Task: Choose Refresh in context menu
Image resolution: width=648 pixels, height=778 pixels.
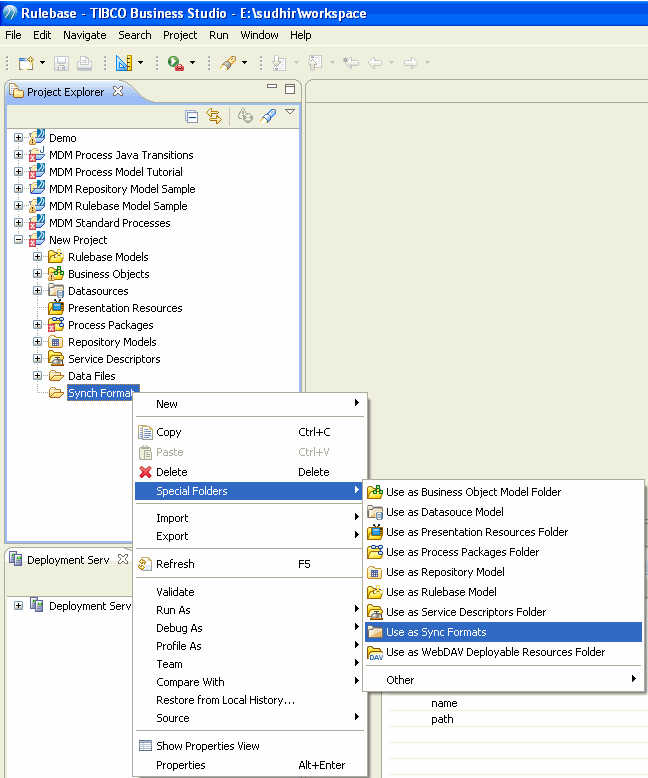Action: point(251,564)
